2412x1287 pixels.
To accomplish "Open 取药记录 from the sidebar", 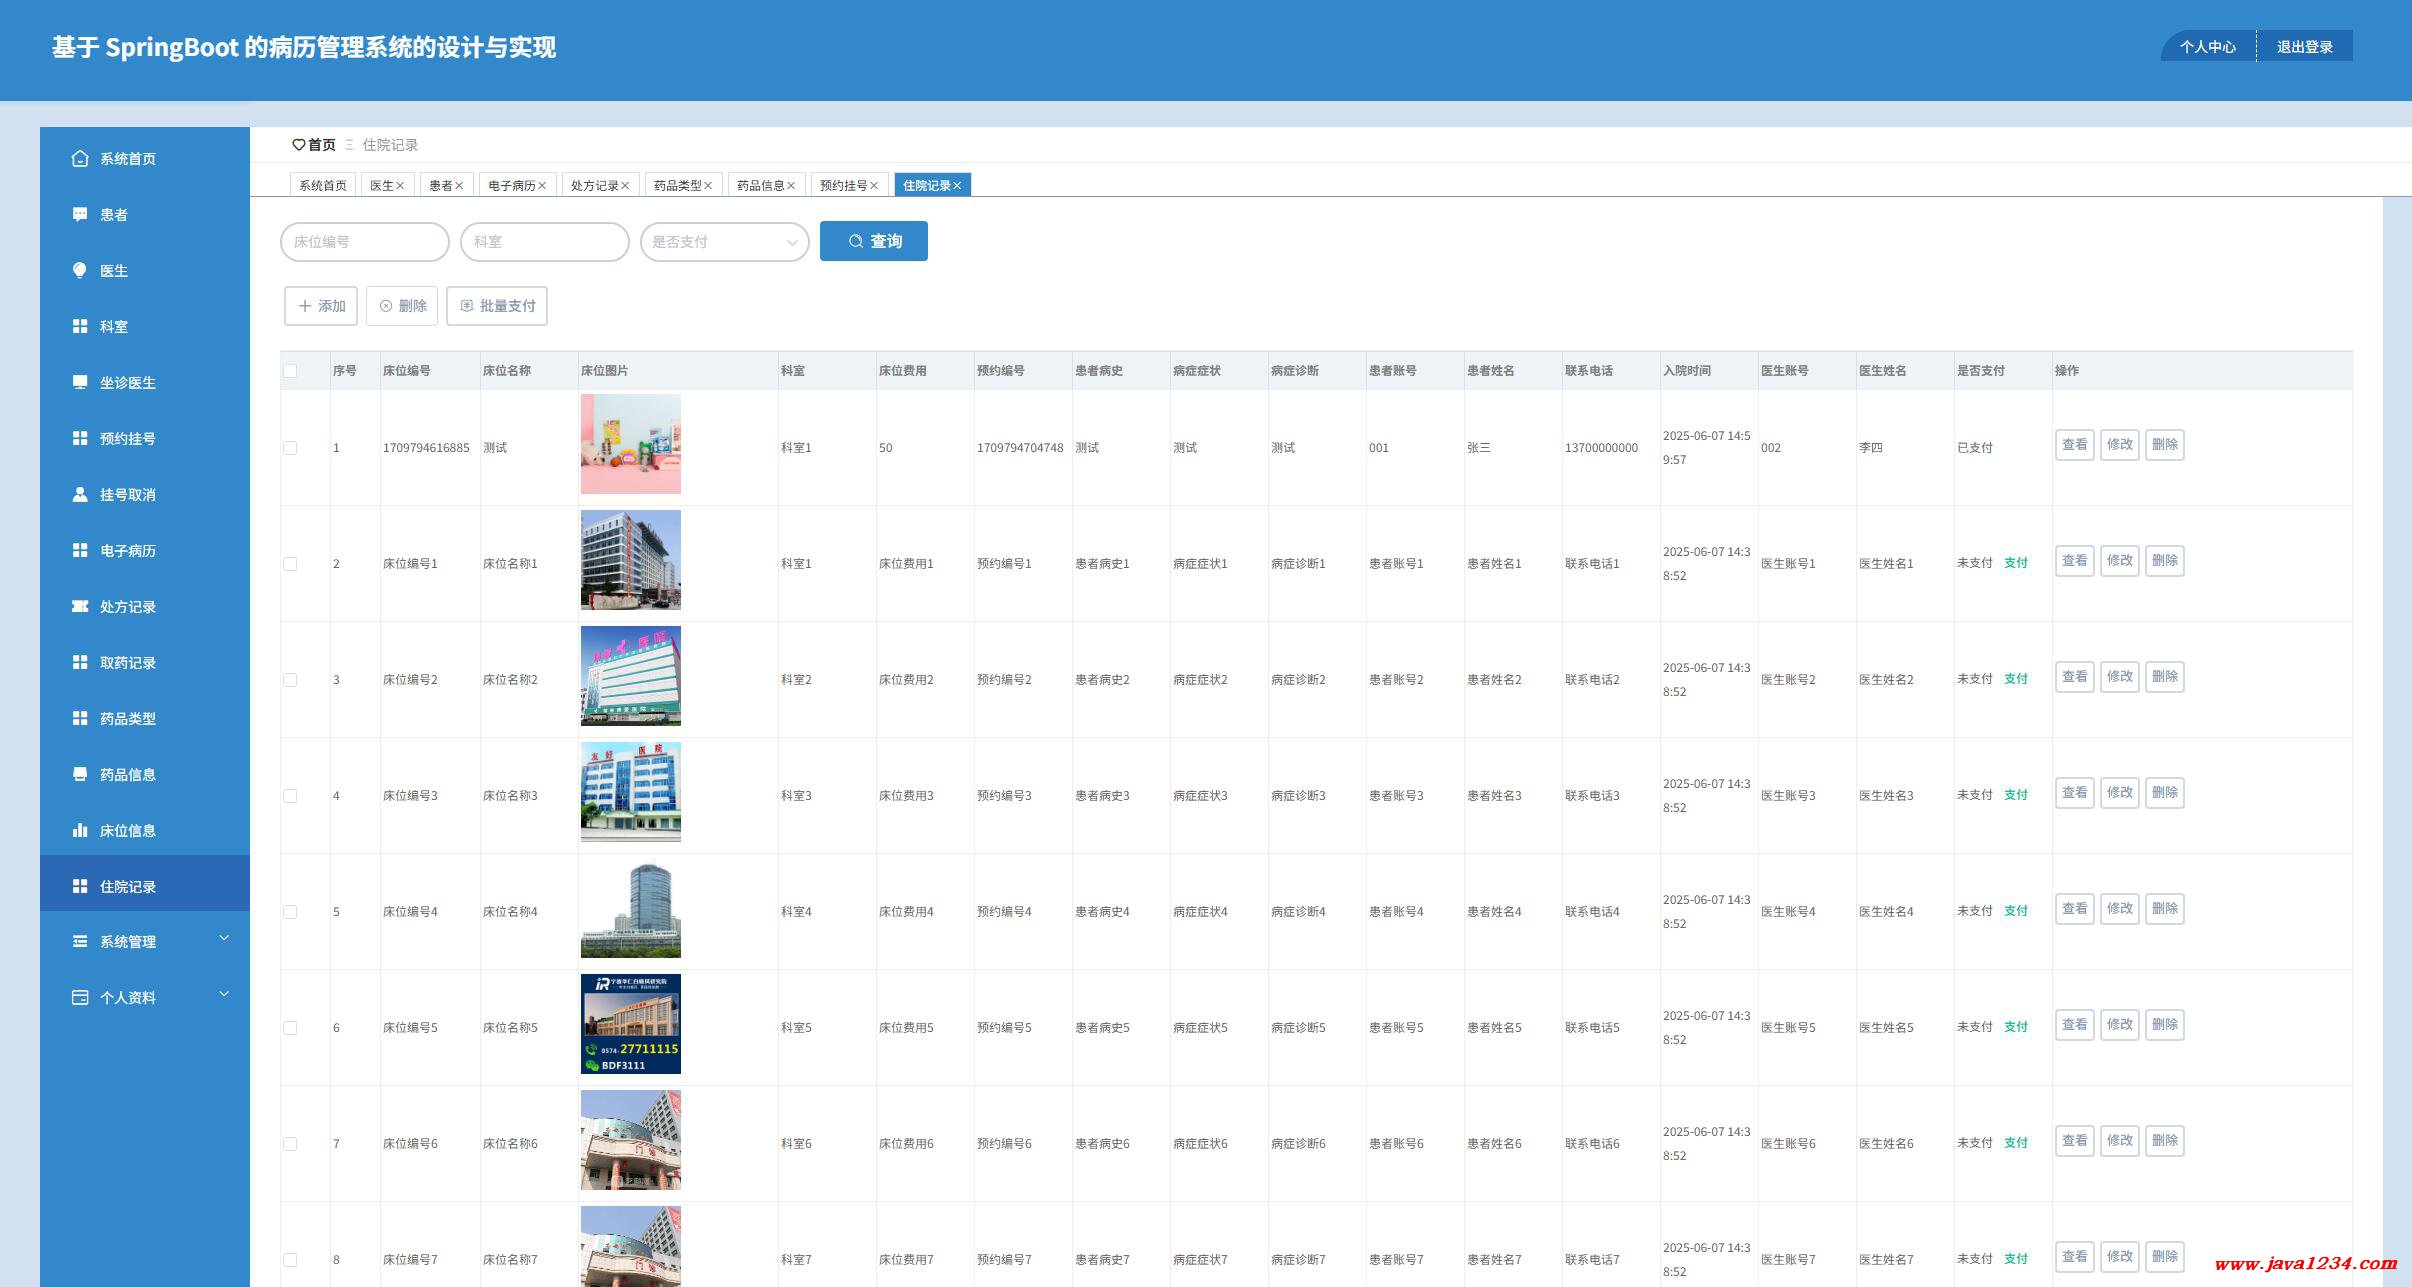I will pyautogui.click(x=128, y=662).
